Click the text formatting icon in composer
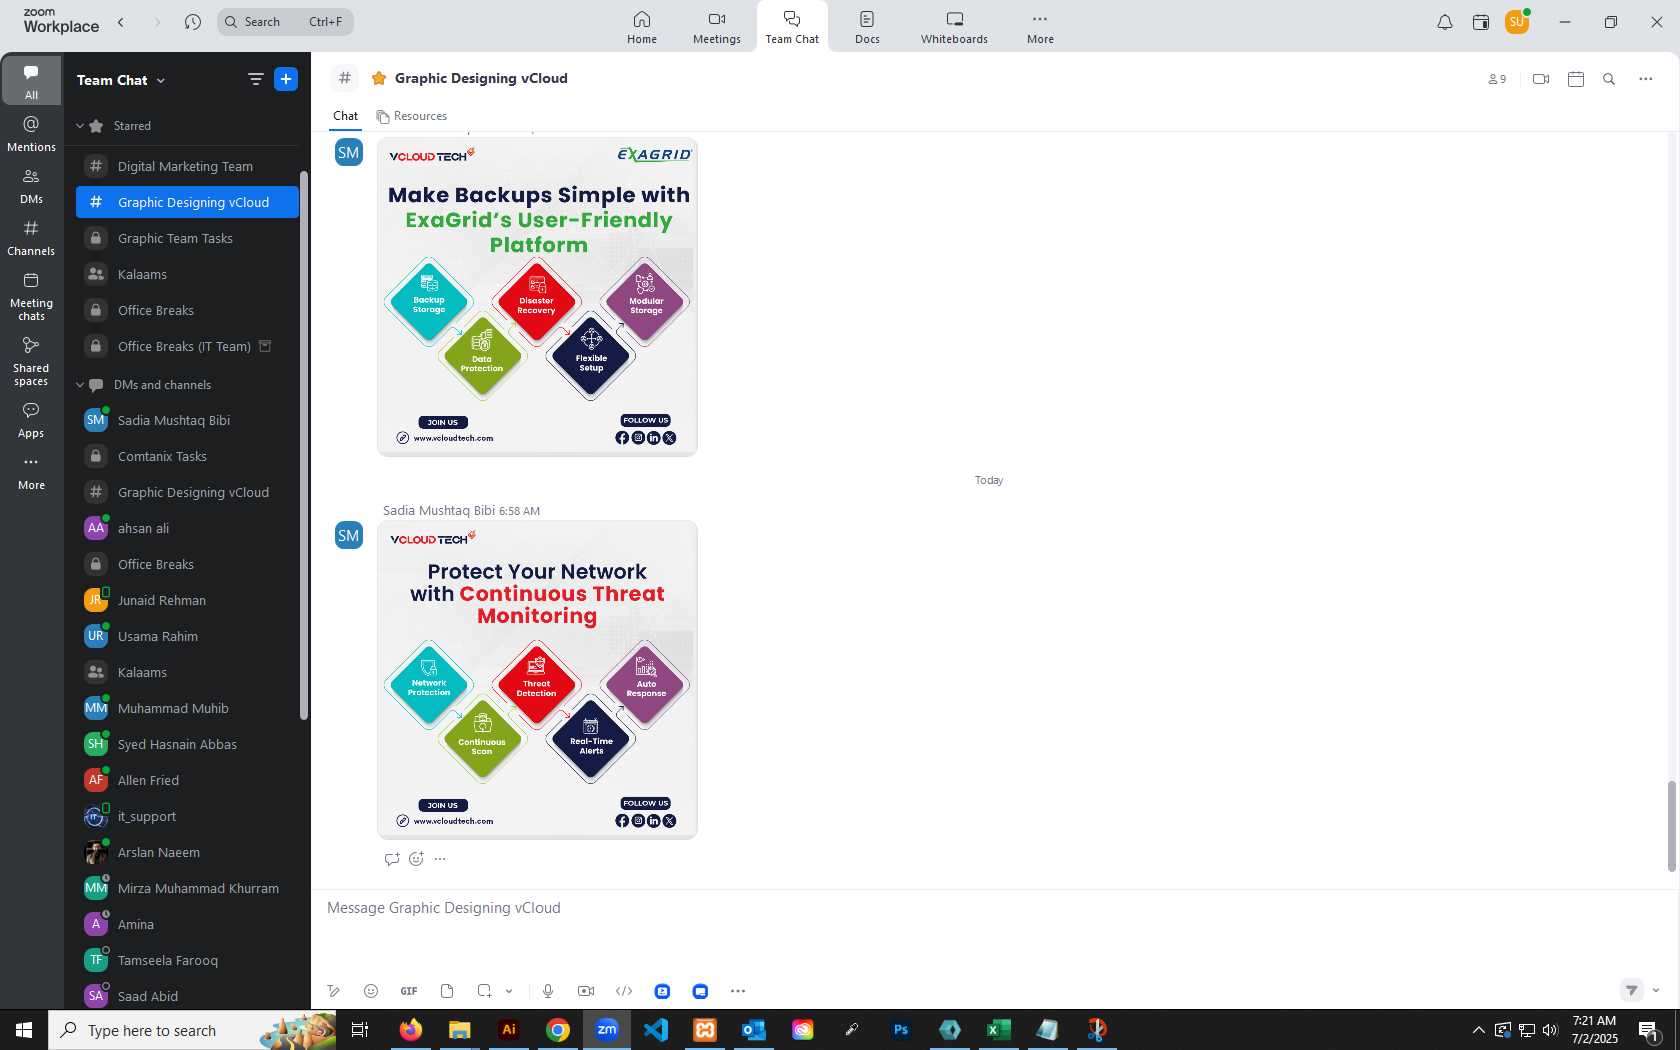The image size is (1680, 1050). tap(334, 991)
